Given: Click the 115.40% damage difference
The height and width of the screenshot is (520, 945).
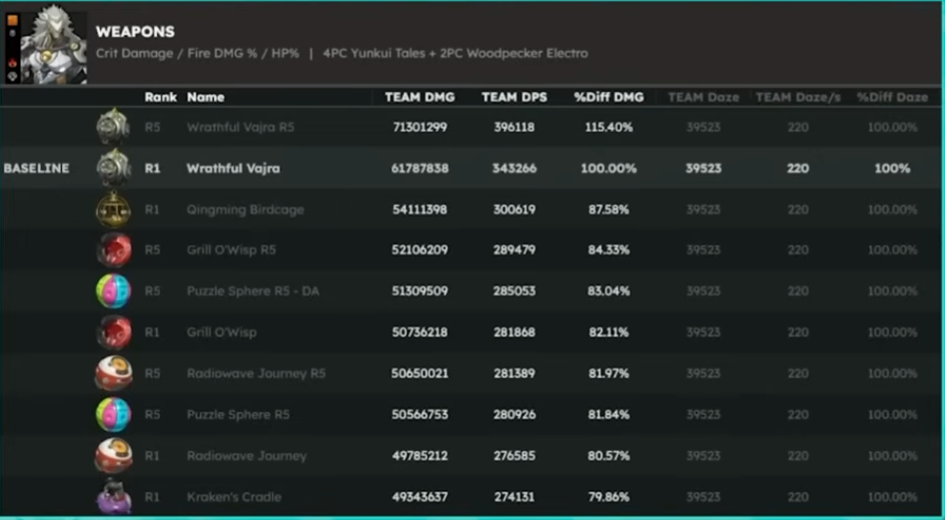Looking at the screenshot, I should (x=609, y=127).
